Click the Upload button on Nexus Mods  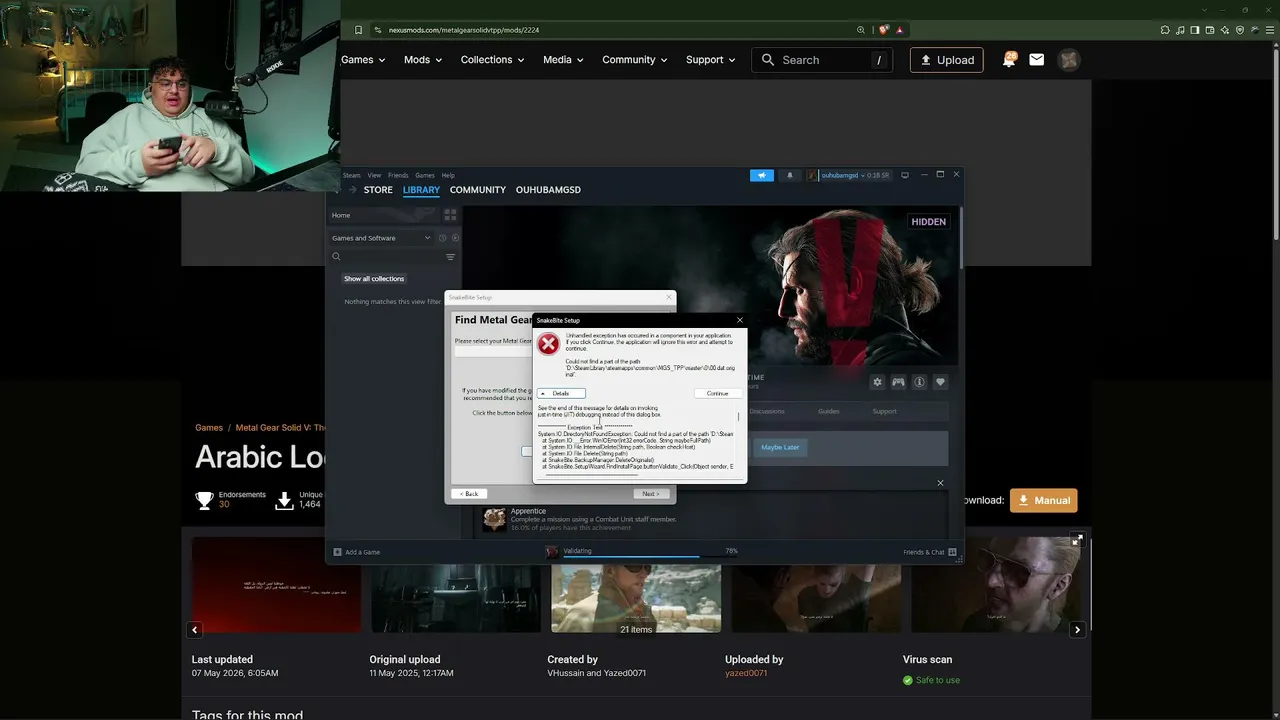click(x=947, y=60)
